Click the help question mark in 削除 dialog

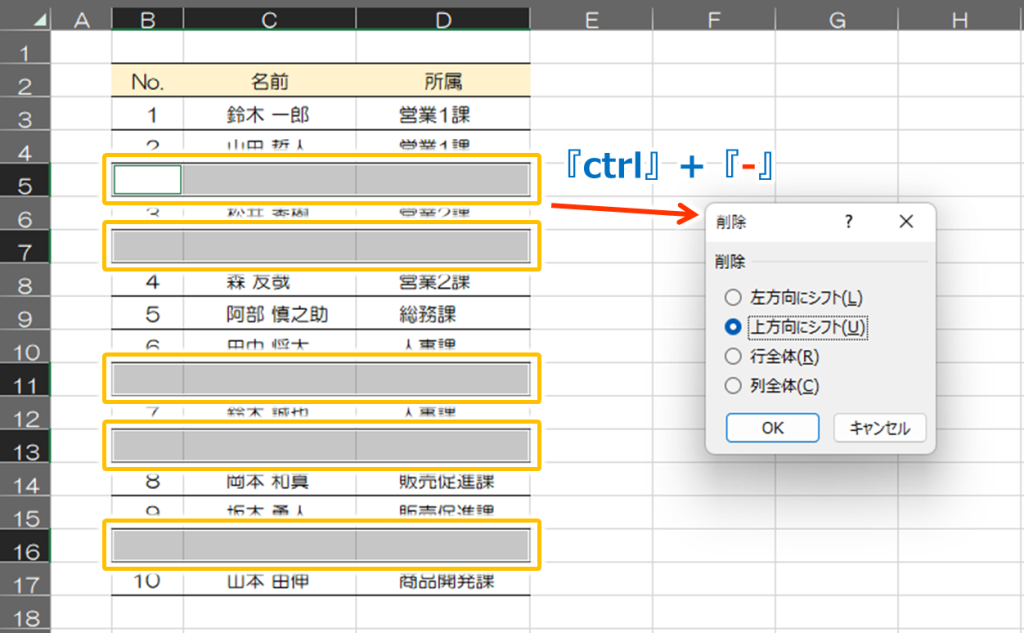(848, 221)
